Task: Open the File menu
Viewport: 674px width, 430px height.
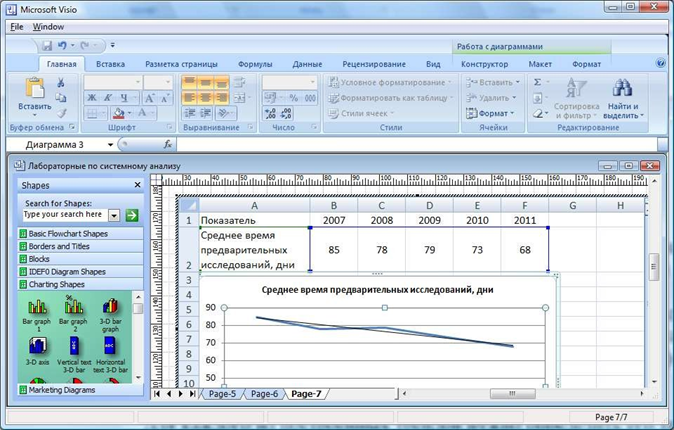Action: (17, 27)
